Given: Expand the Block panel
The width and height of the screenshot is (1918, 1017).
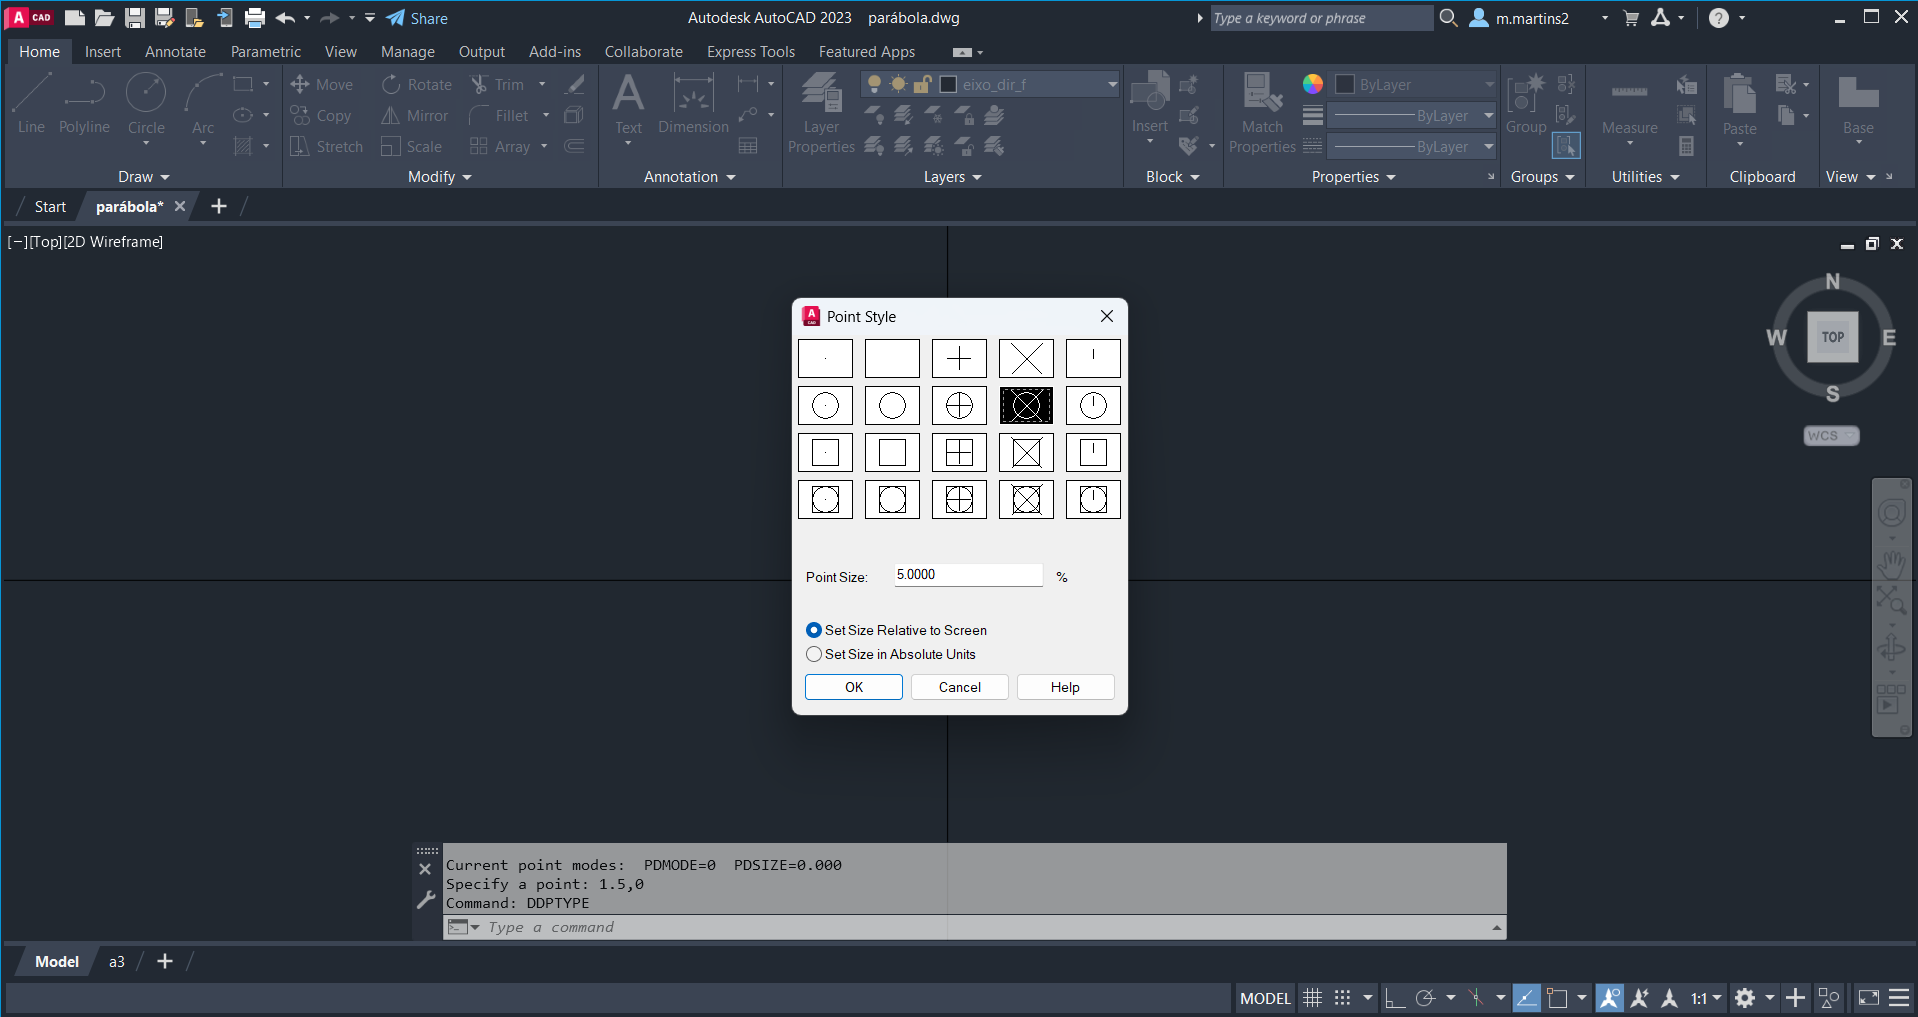Looking at the screenshot, I should click(1173, 177).
